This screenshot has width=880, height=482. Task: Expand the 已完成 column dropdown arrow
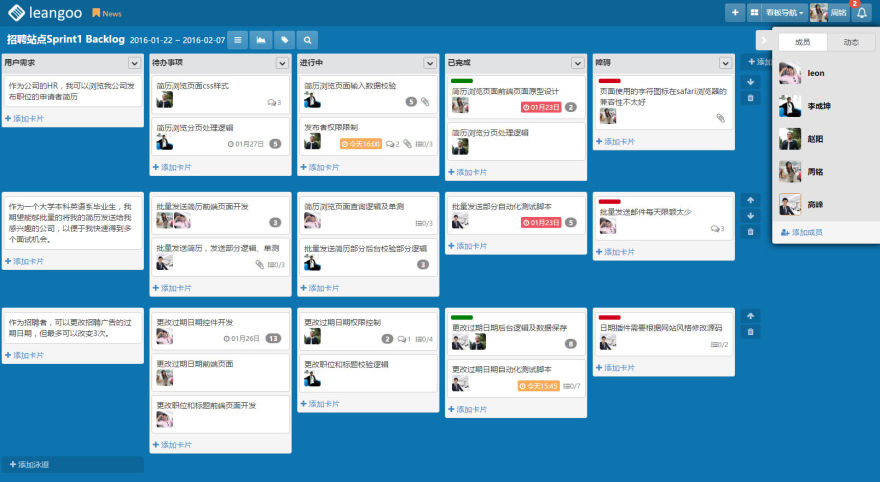578,63
